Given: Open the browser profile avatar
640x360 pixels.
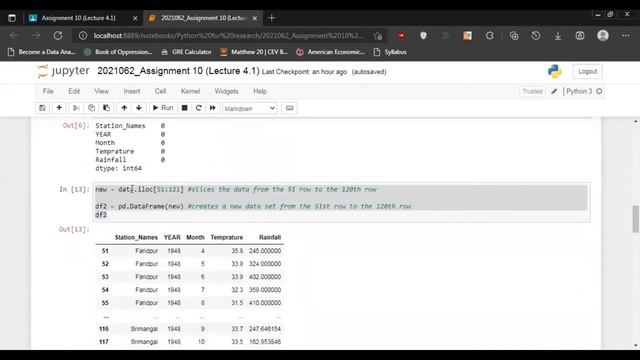Looking at the screenshot, I should 603,36.
